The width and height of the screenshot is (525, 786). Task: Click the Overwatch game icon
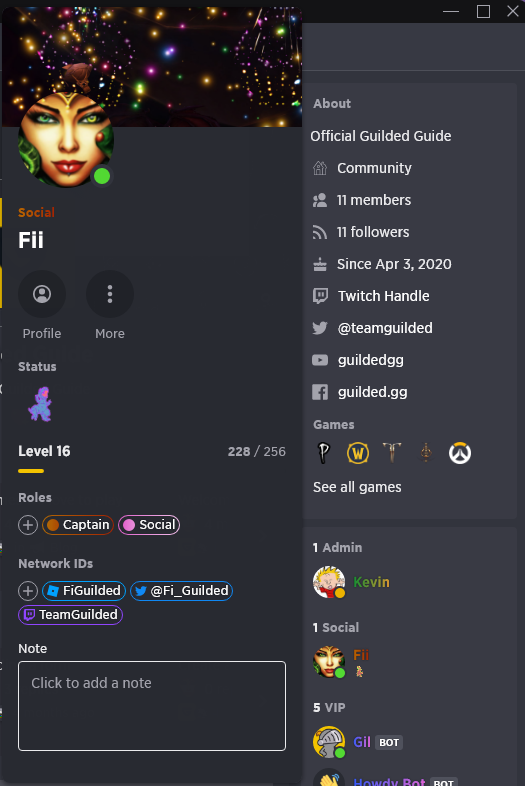(459, 453)
